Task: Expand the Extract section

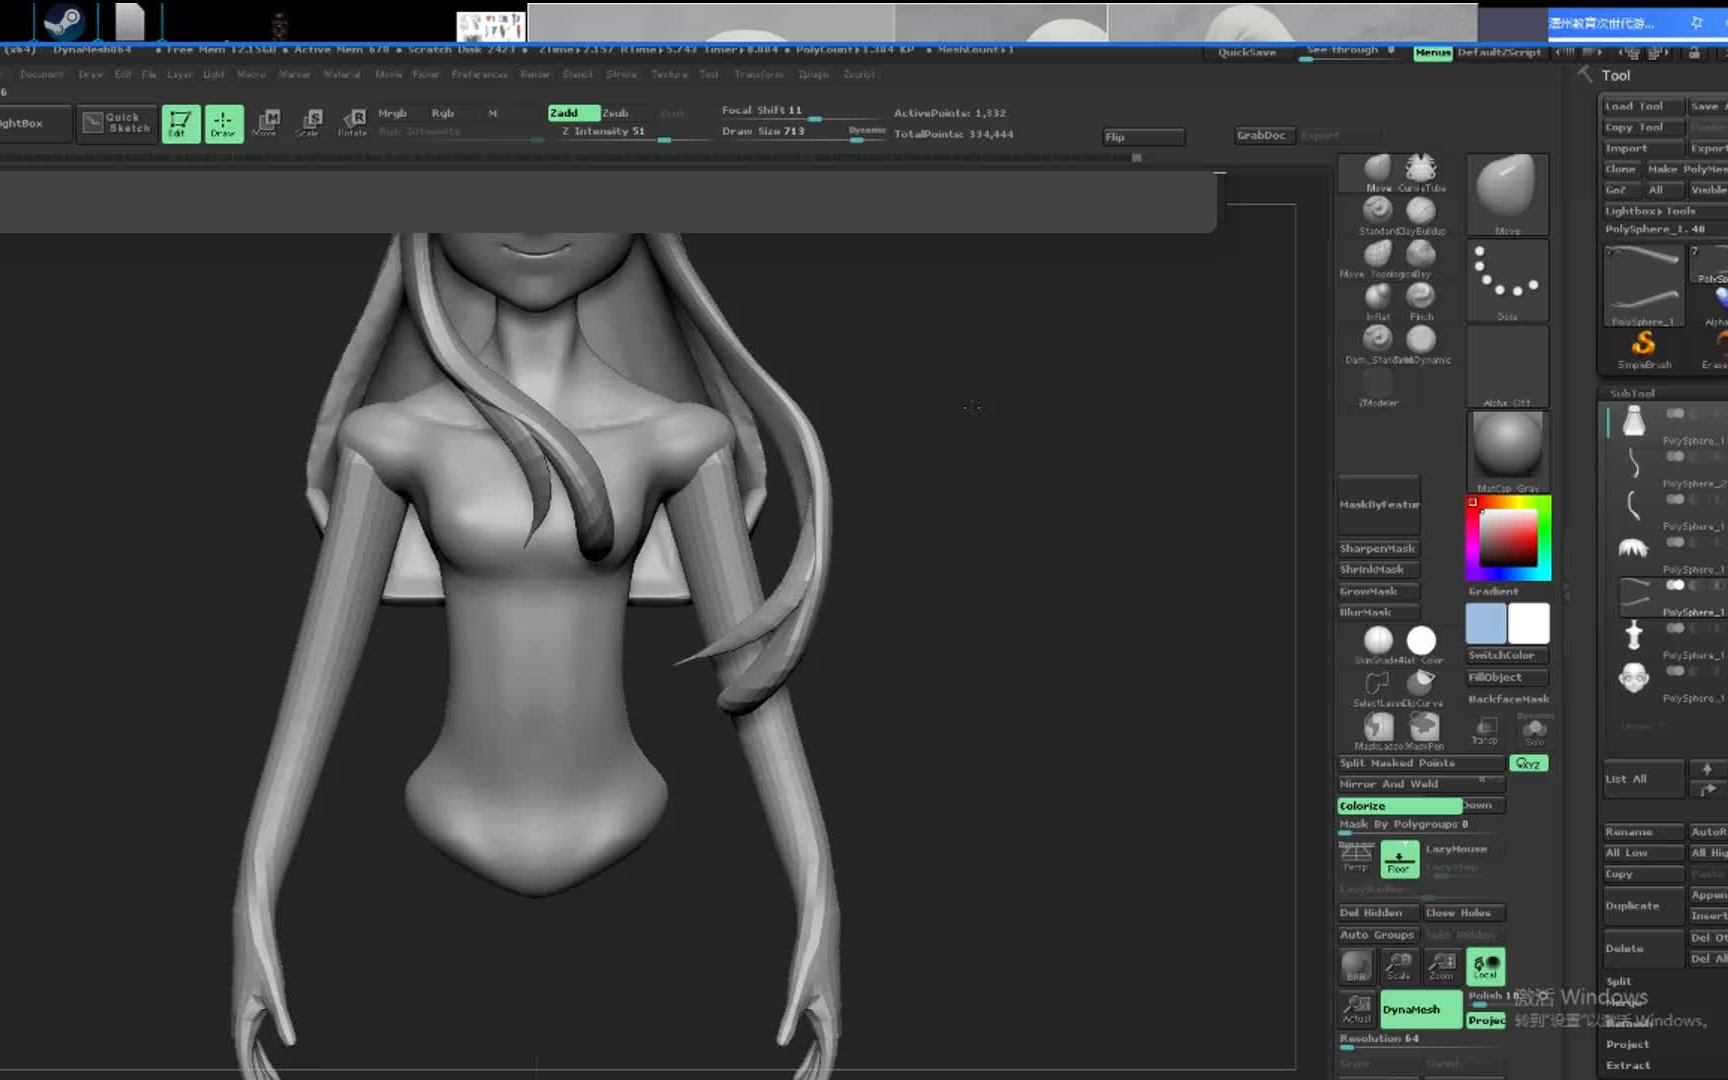Action: (1628, 1065)
